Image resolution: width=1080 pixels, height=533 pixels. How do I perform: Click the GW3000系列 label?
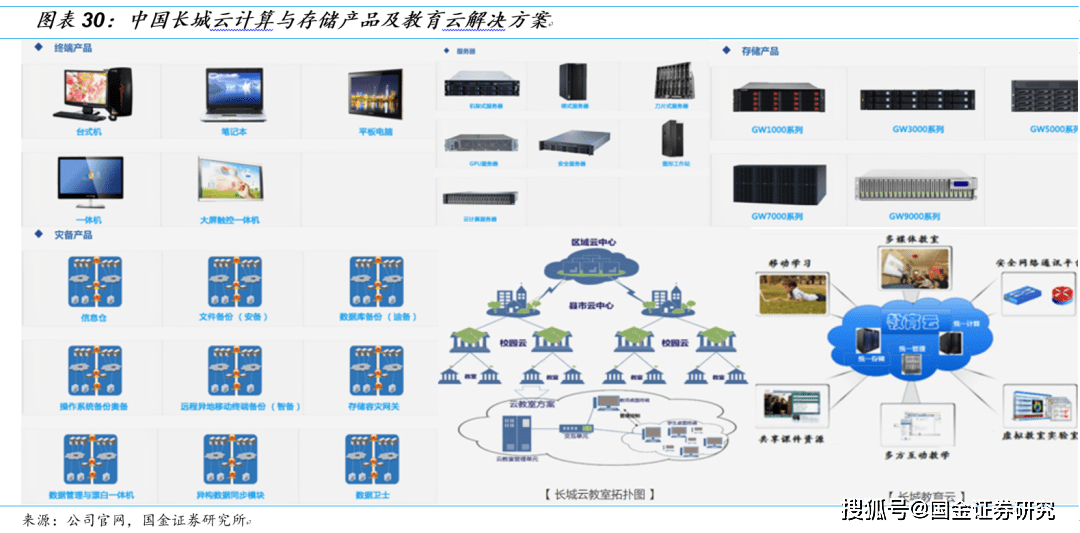[918, 129]
